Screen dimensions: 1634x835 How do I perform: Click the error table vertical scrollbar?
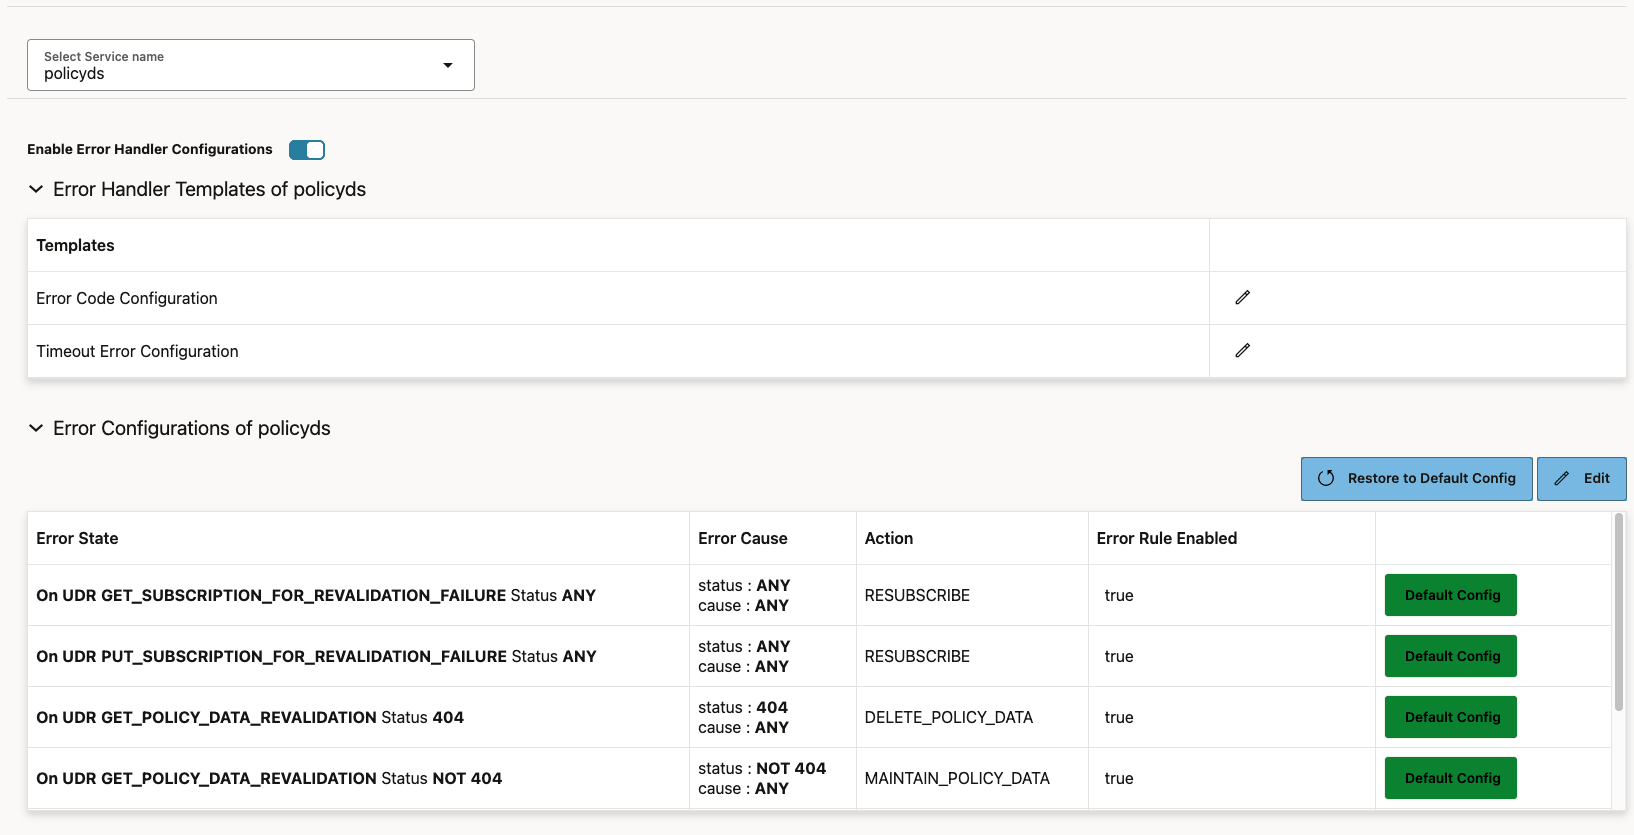(x=1619, y=612)
